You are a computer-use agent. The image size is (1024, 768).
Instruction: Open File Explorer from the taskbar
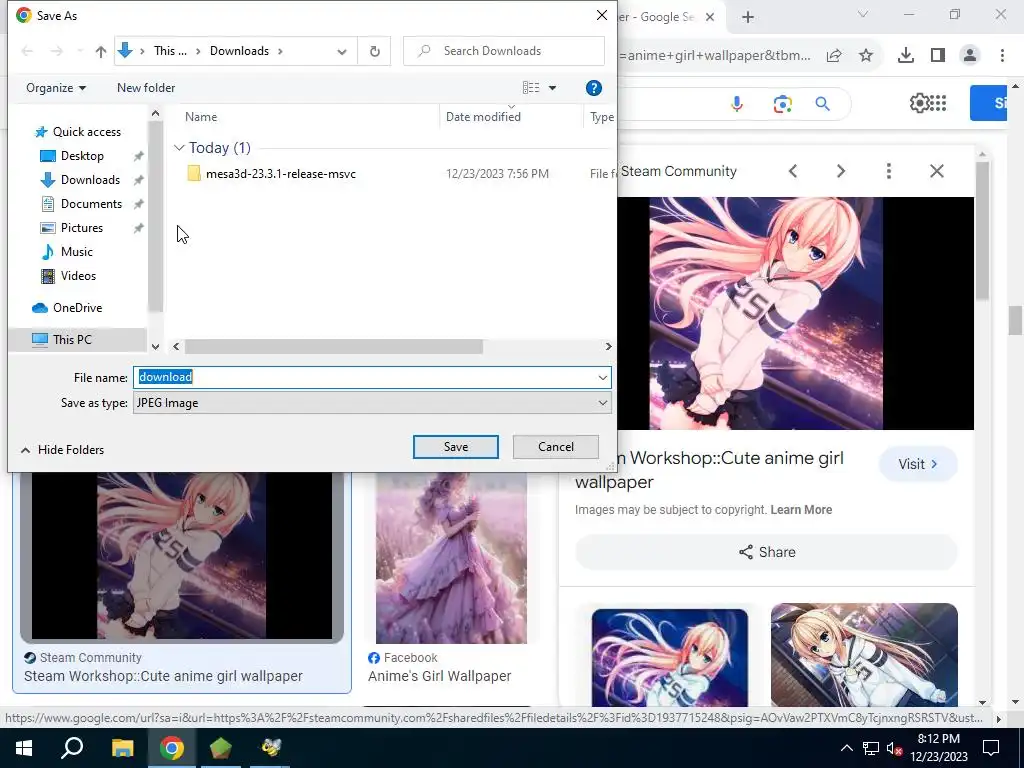point(122,748)
